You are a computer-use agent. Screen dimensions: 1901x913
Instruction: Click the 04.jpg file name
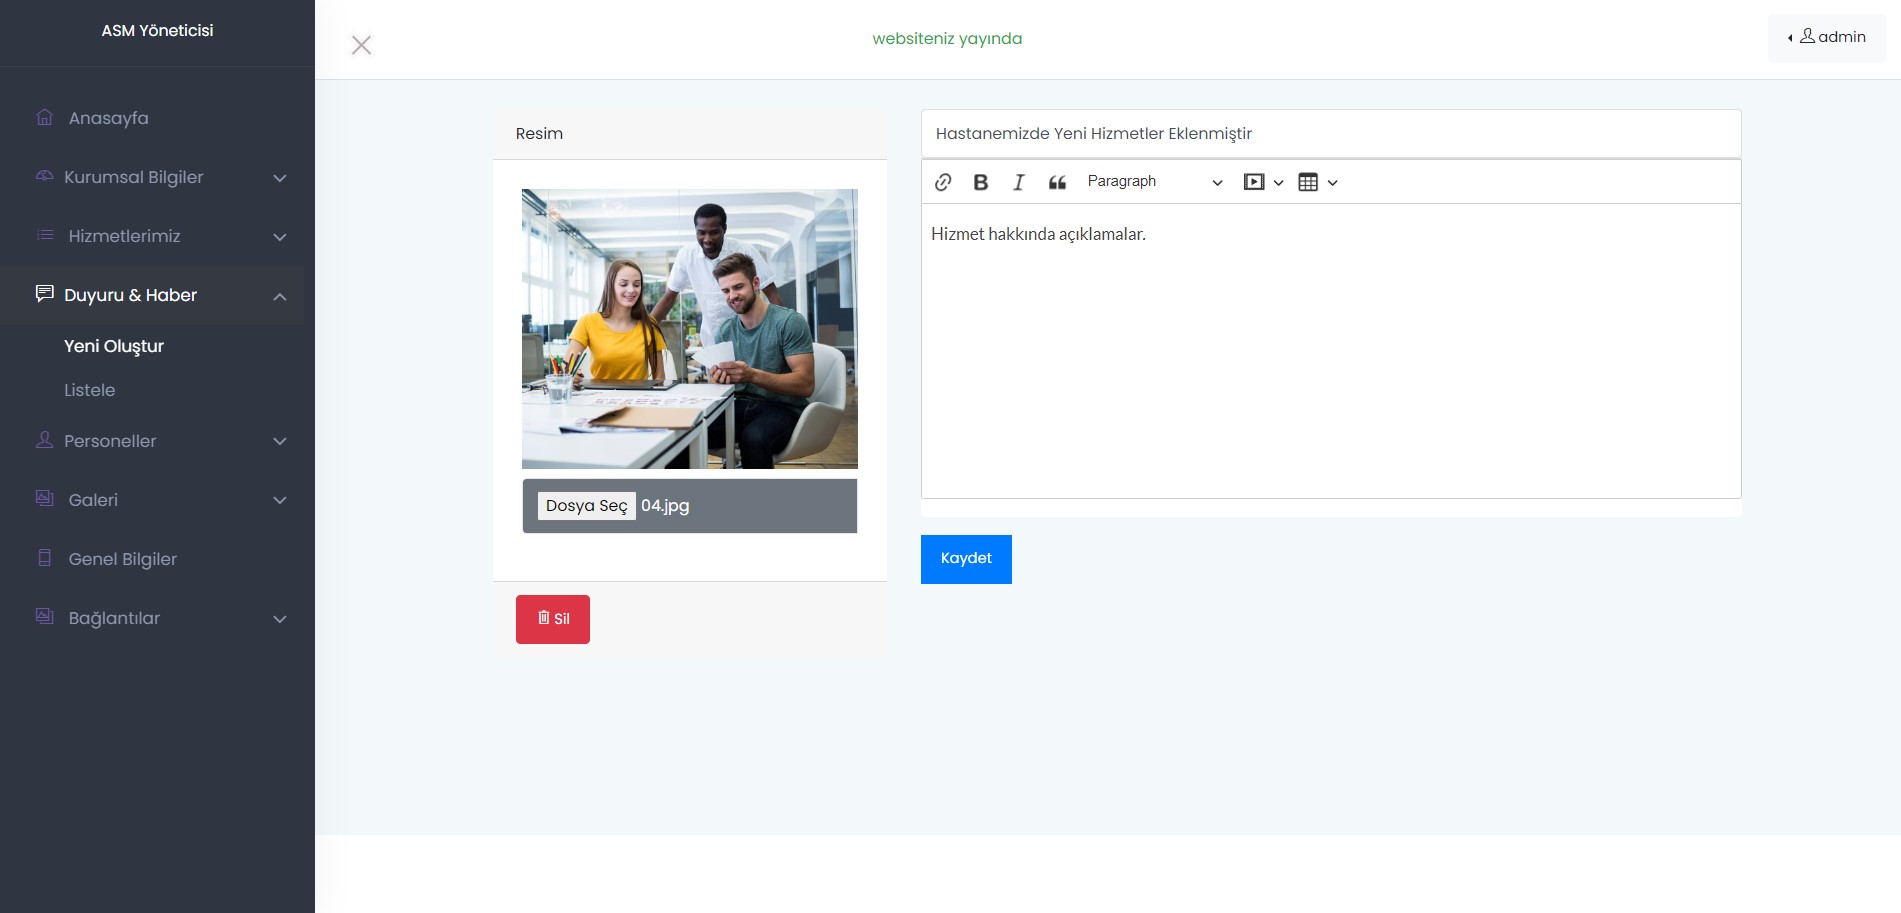click(x=665, y=506)
